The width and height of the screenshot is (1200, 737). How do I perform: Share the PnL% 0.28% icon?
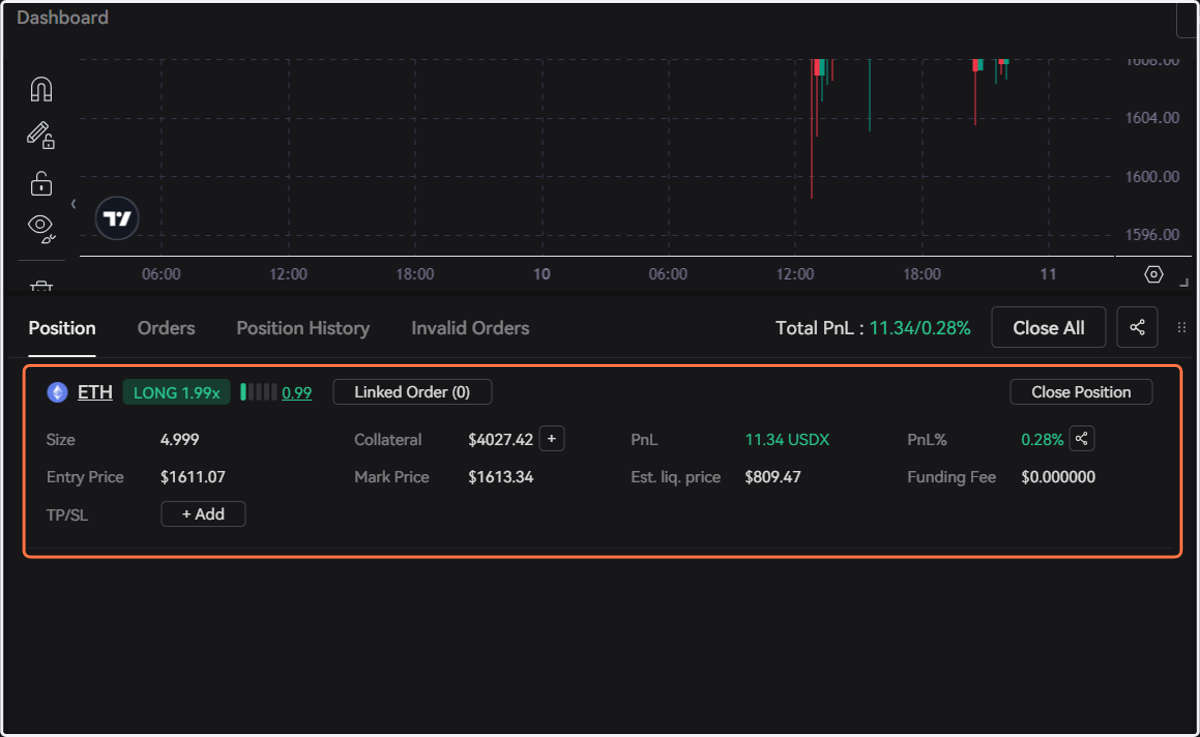coord(1081,439)
